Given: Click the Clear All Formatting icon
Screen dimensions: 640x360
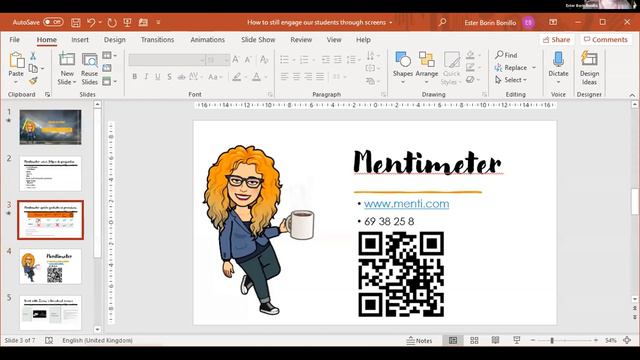Looking at the screenshot, I should pos(264,60).
